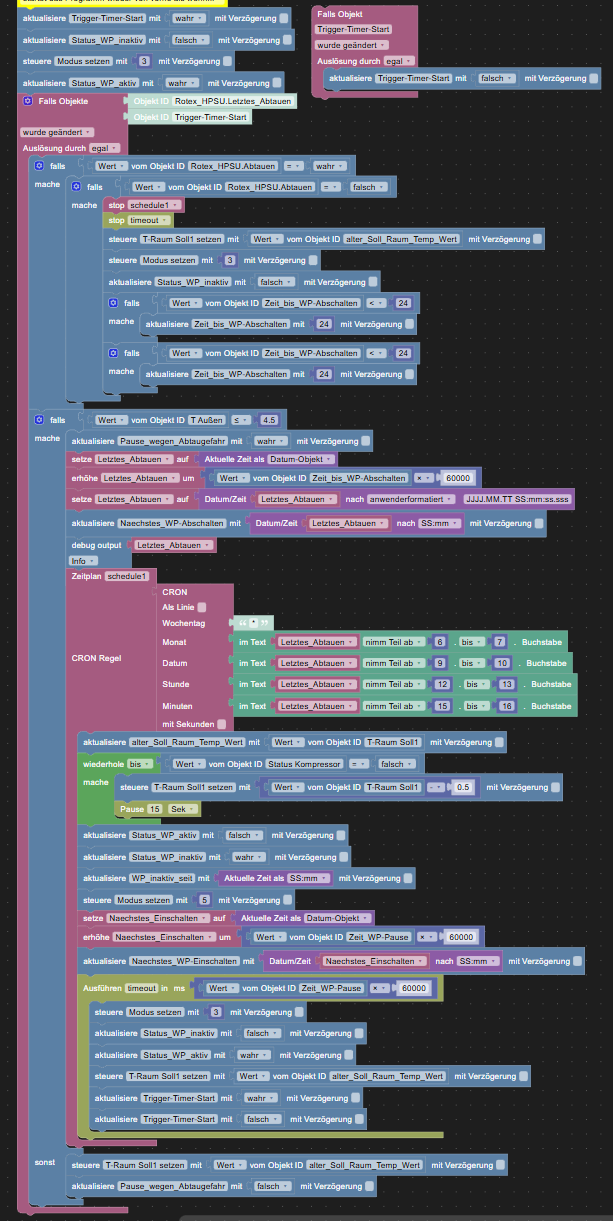Open SS:mm dropdown in WP_inaktiv_seit row

point(308,877)
